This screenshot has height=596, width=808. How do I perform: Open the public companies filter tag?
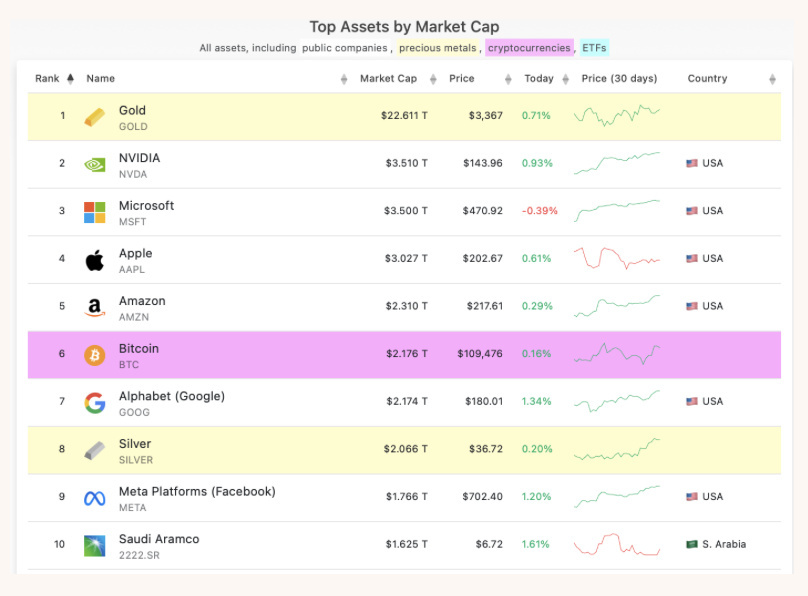pos(345,48)
